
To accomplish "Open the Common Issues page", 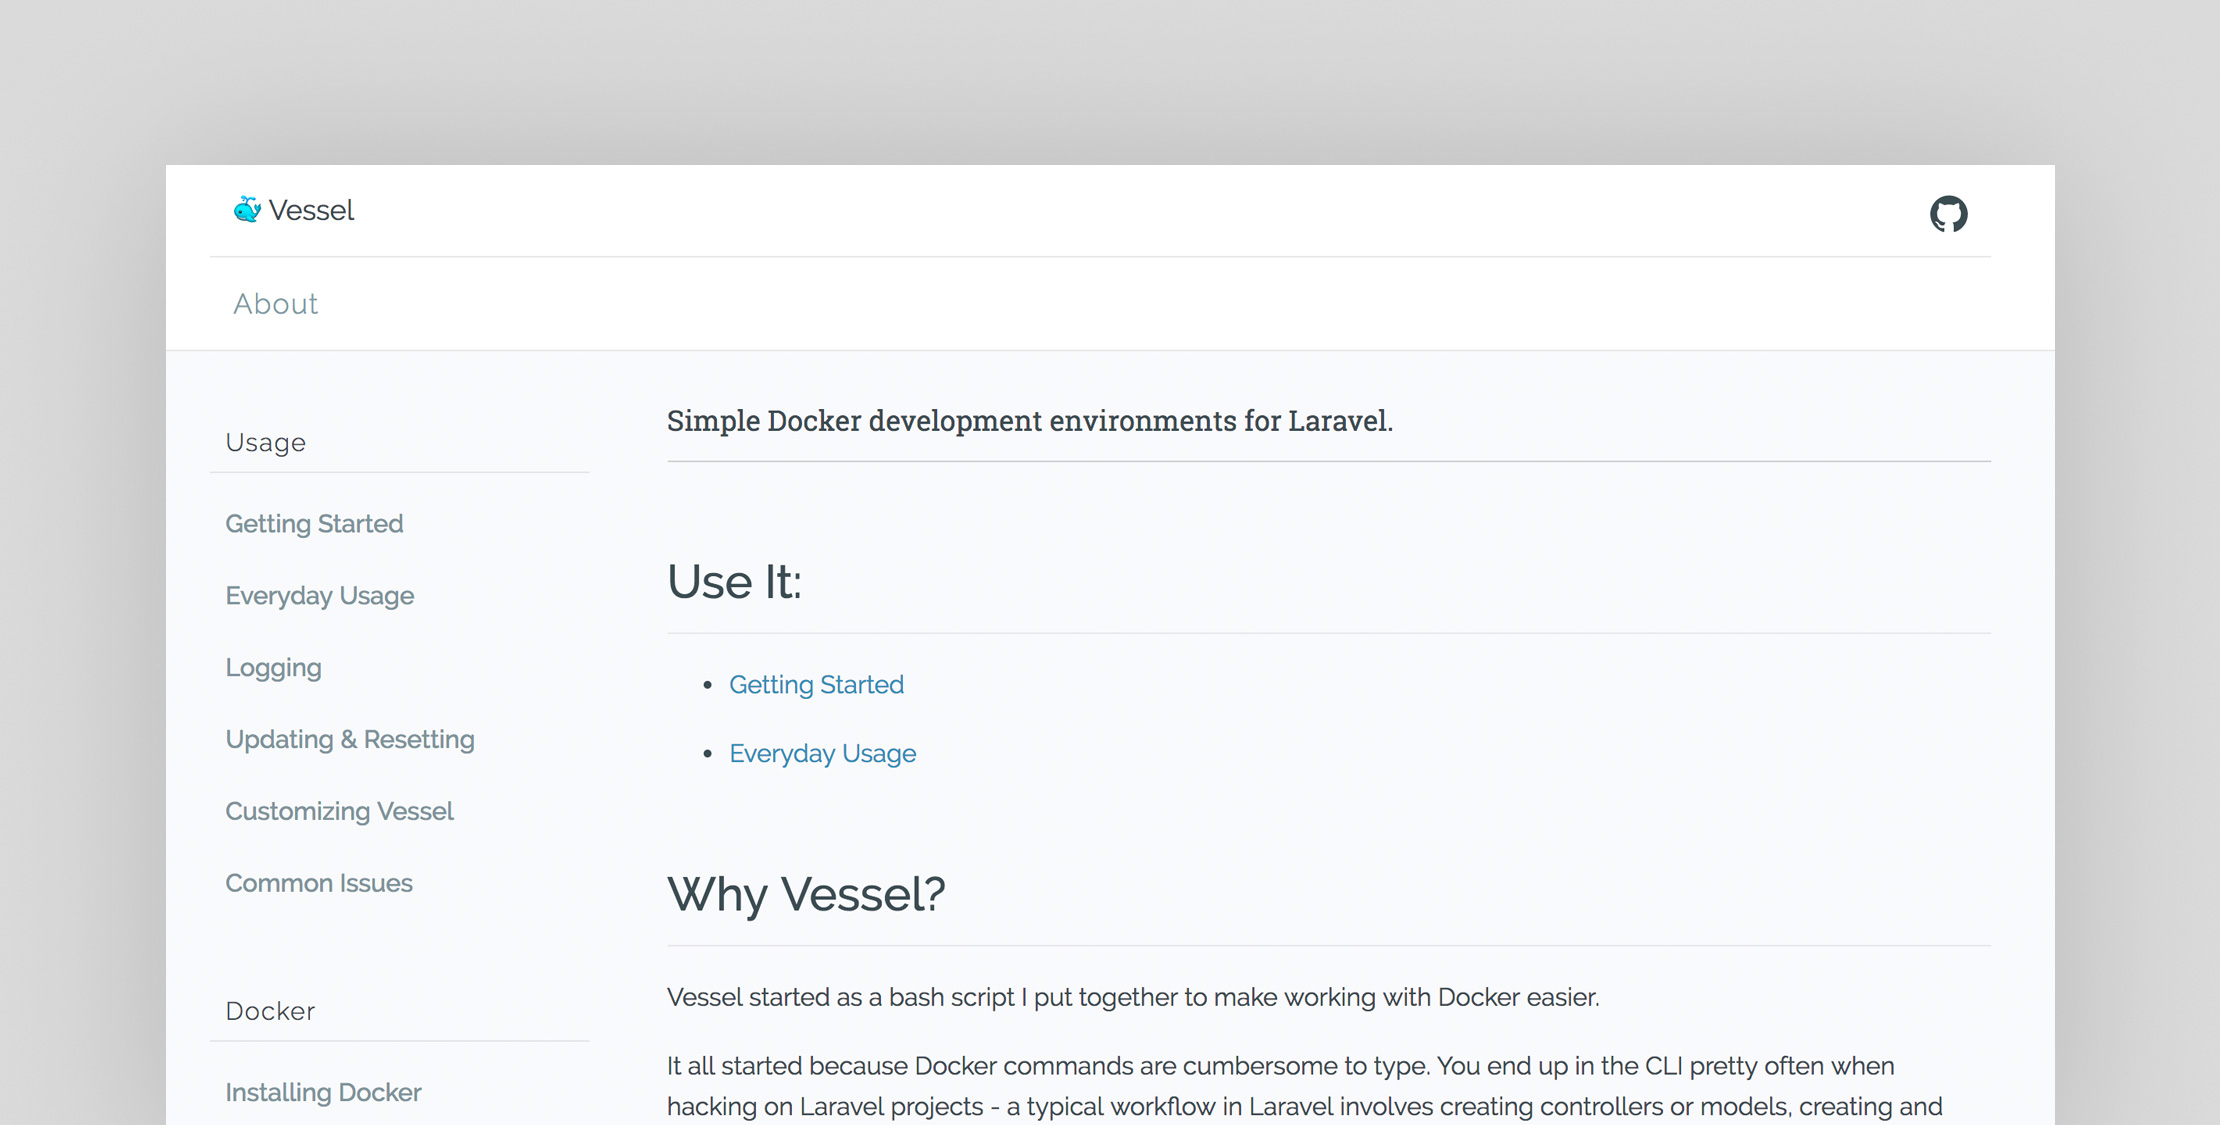I will (319, 883).
